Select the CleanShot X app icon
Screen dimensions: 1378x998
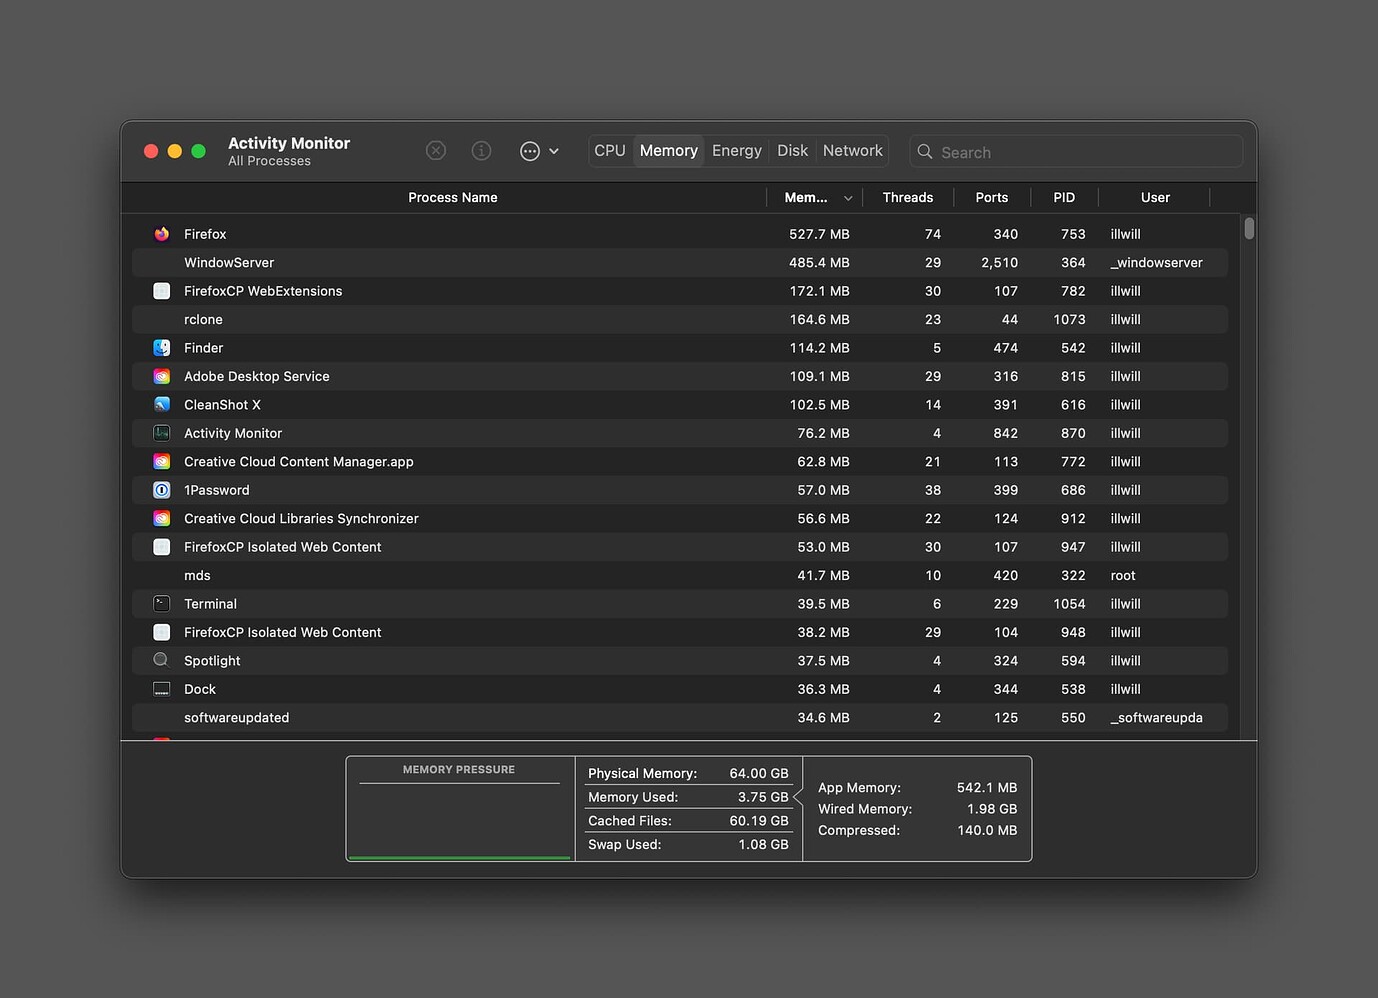coord(161,404)
